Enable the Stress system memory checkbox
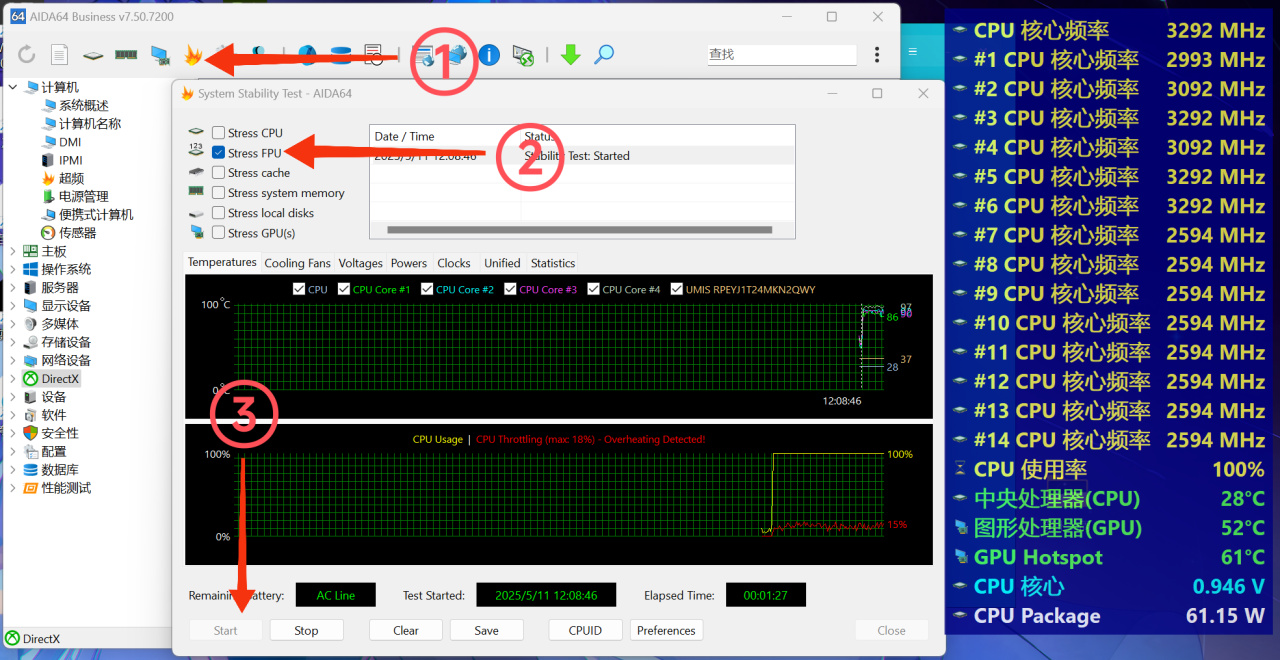The image size is (1280, 660). [x=218, y=193]
